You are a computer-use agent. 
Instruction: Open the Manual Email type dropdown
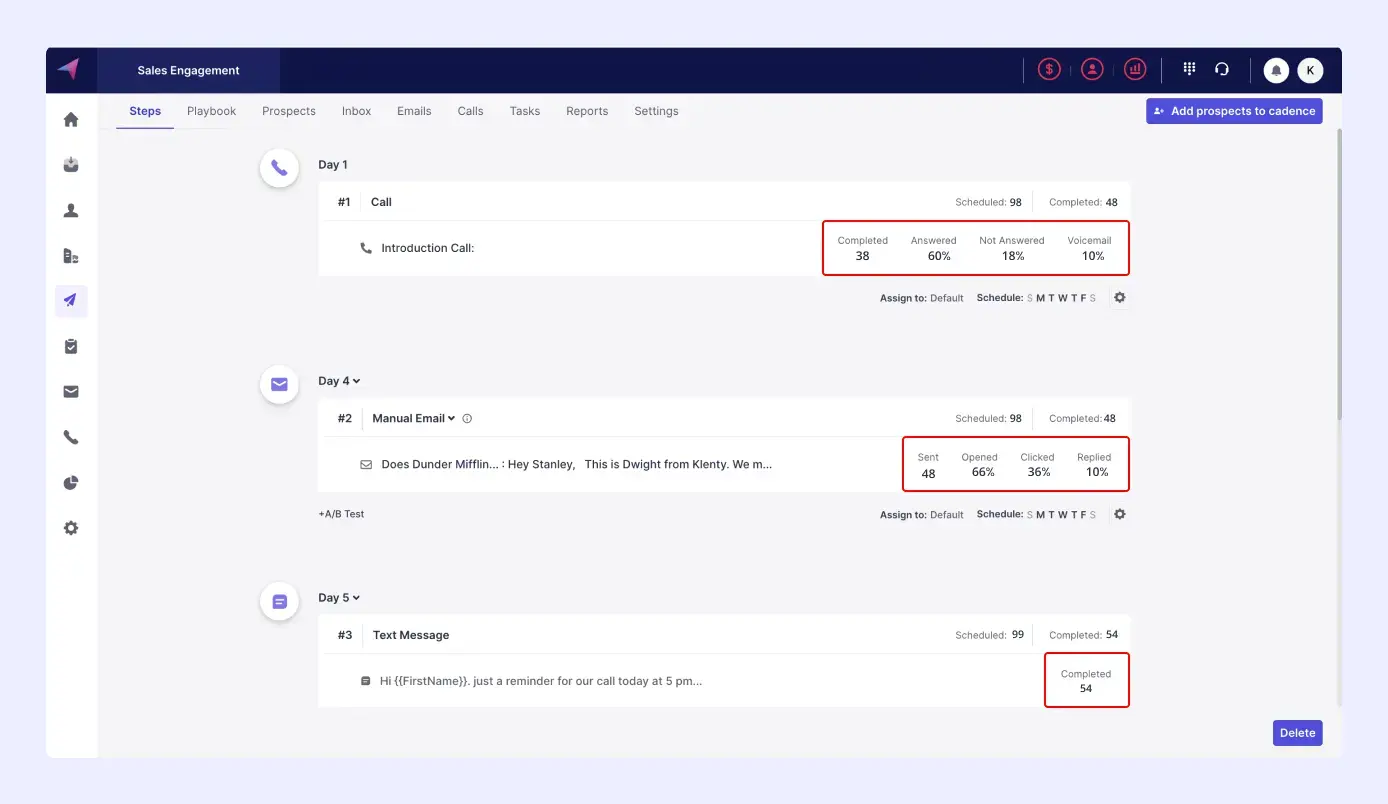point(414,419)
